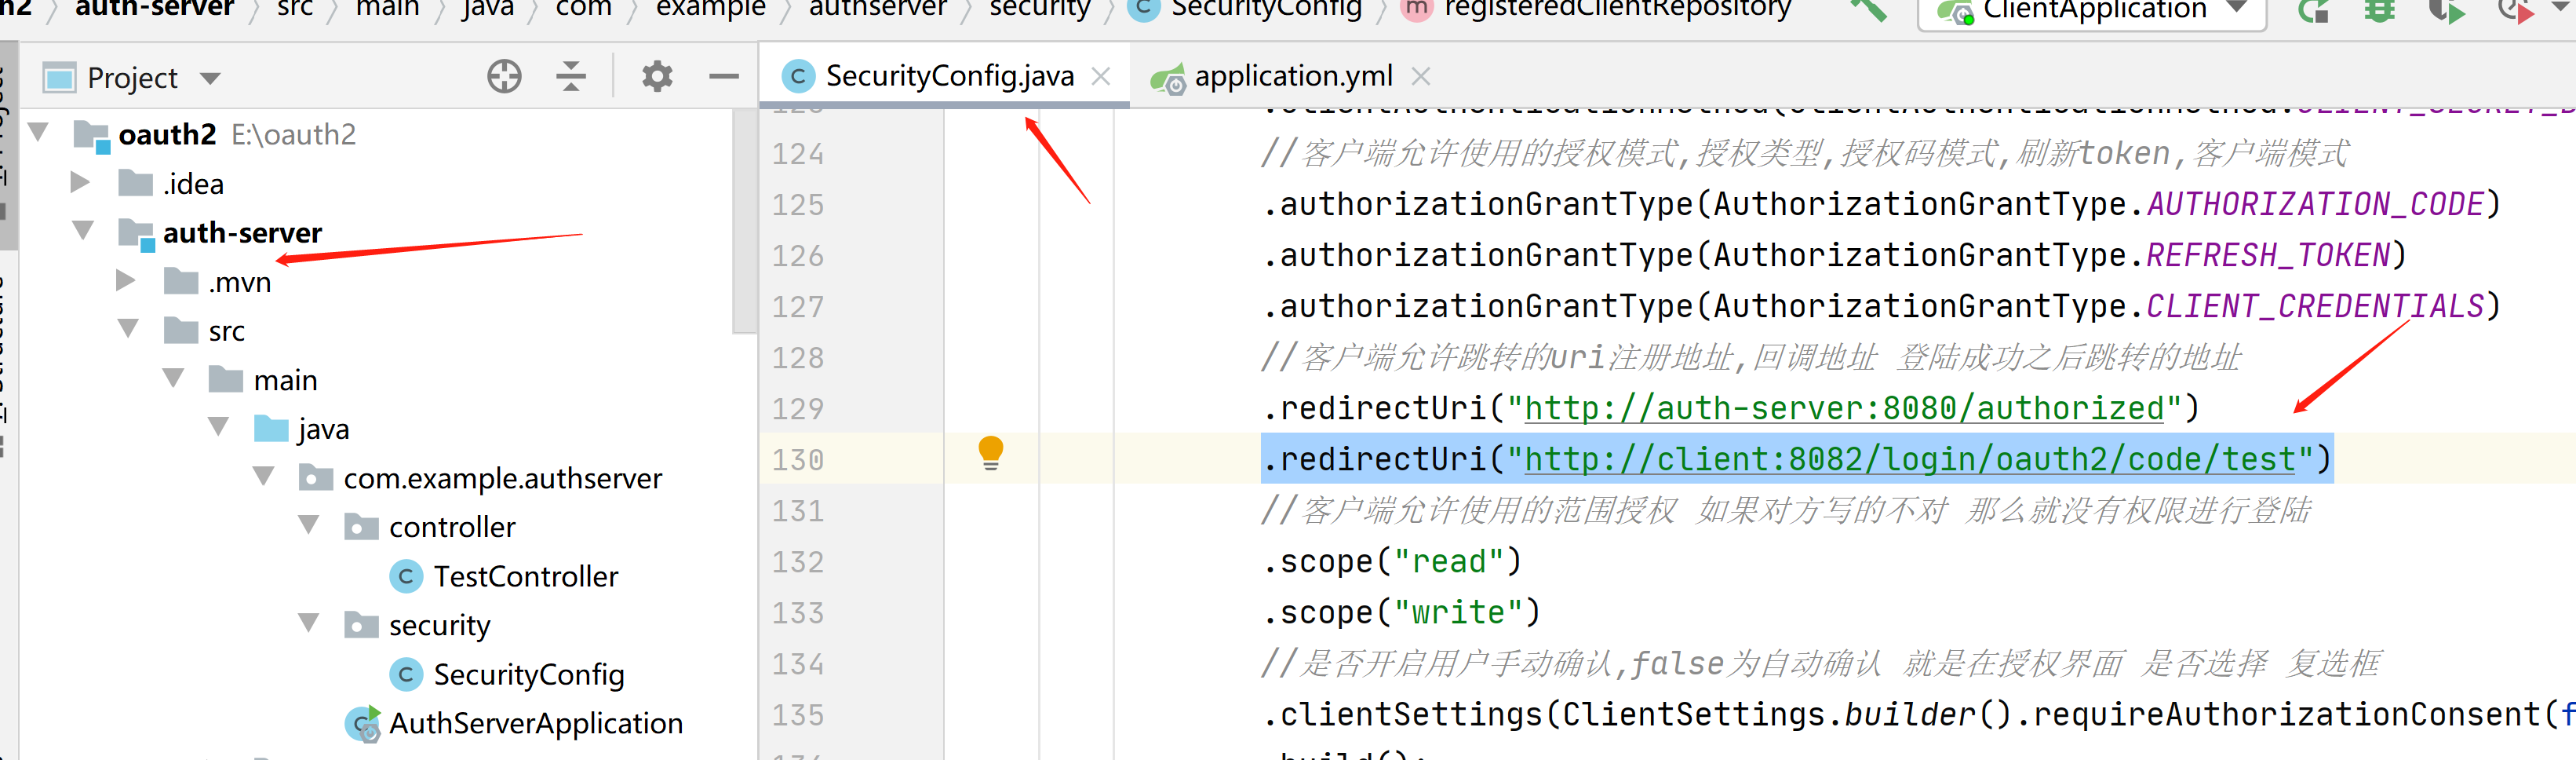
Task: Select the .mvn folder
Action: [239, 282]
